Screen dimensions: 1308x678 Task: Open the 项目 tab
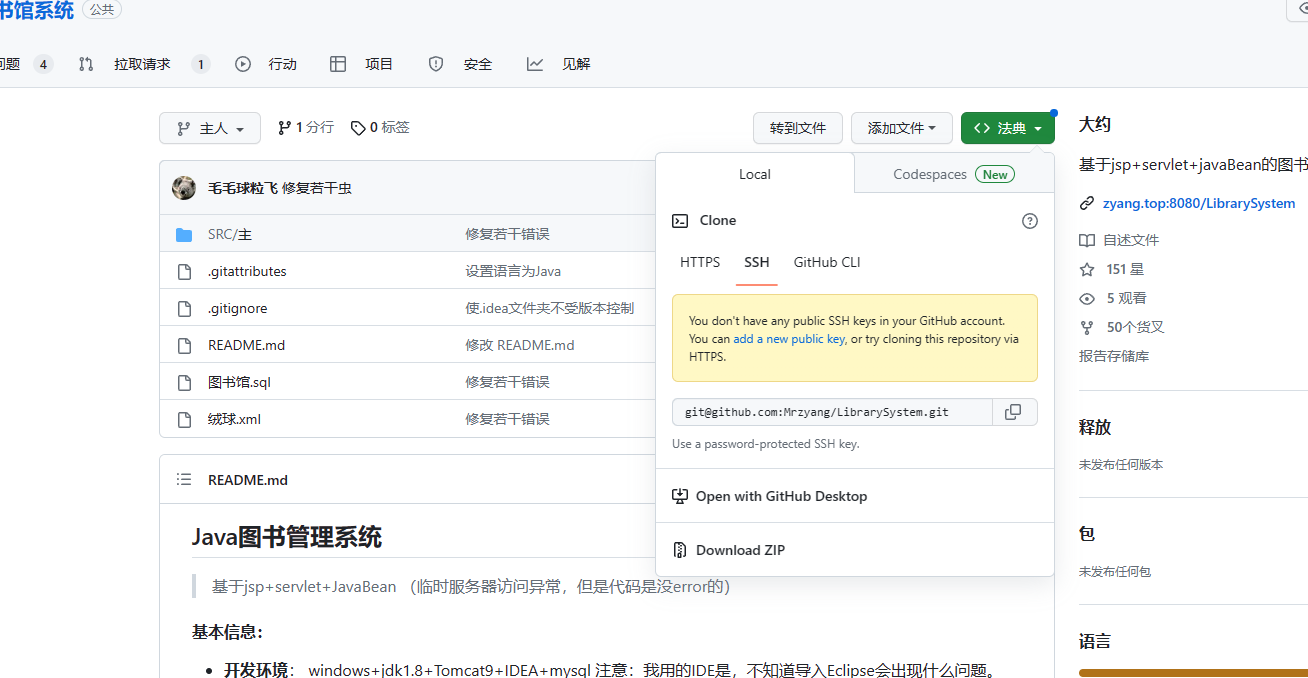click(x=362, y=64)
